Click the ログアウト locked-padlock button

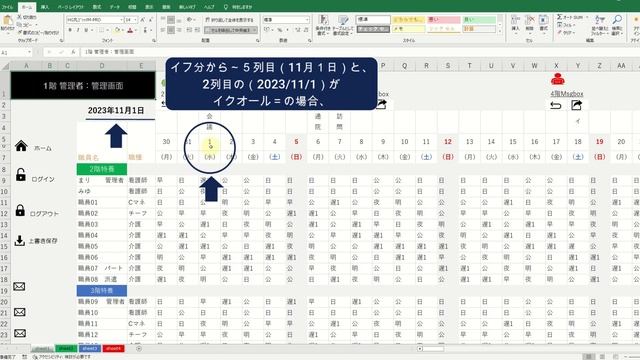20,210
